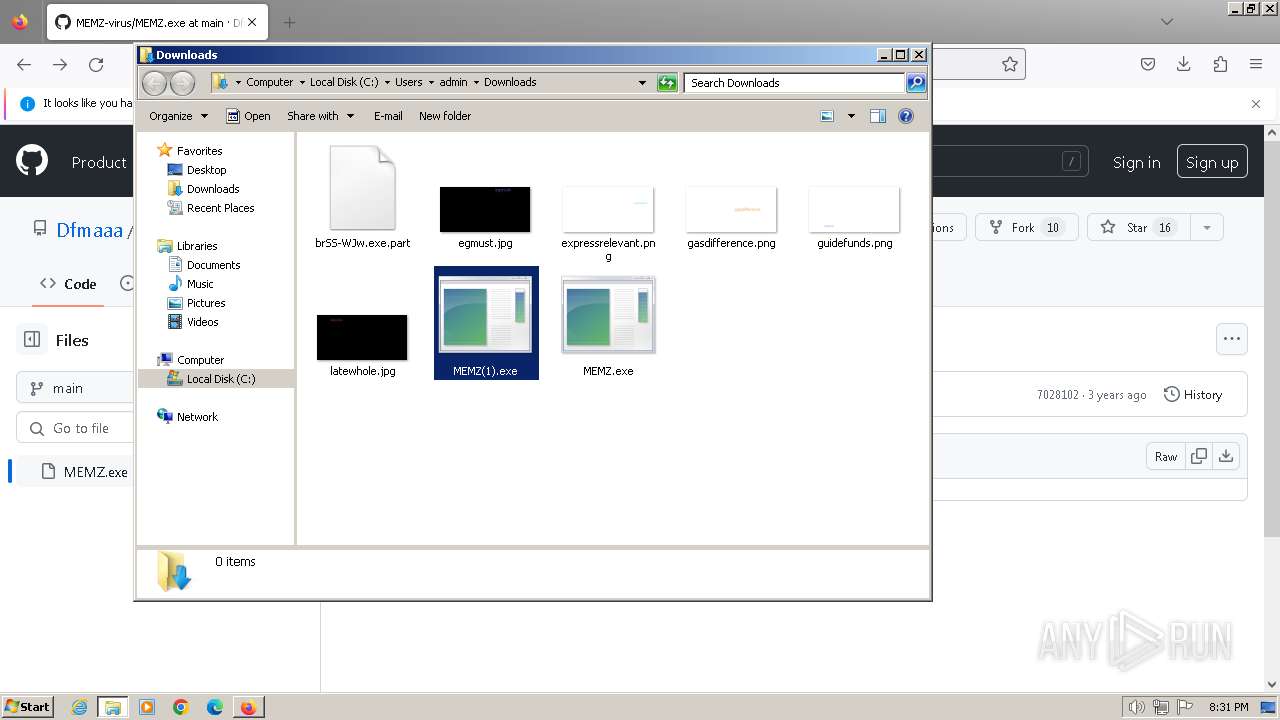The image size is (1280, 720).
Task: Select the latewhole.jpg thumbnail
Action: tap(362, 337)
